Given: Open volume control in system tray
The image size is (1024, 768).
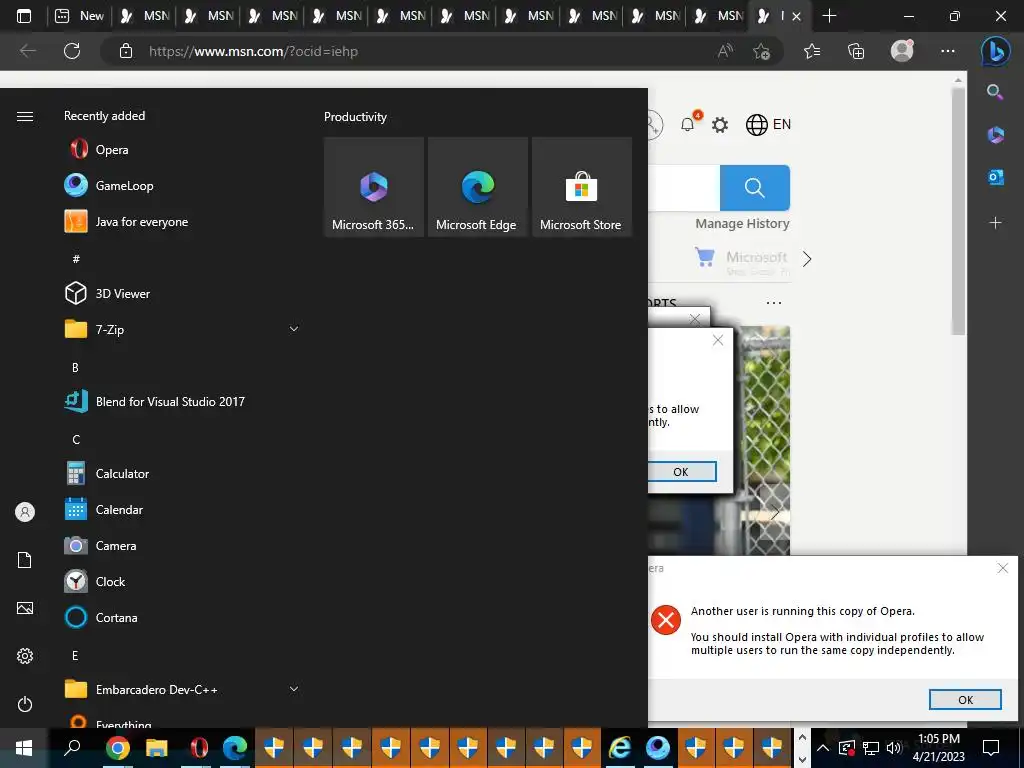Looking at the screenshot, I should (894, 748).
